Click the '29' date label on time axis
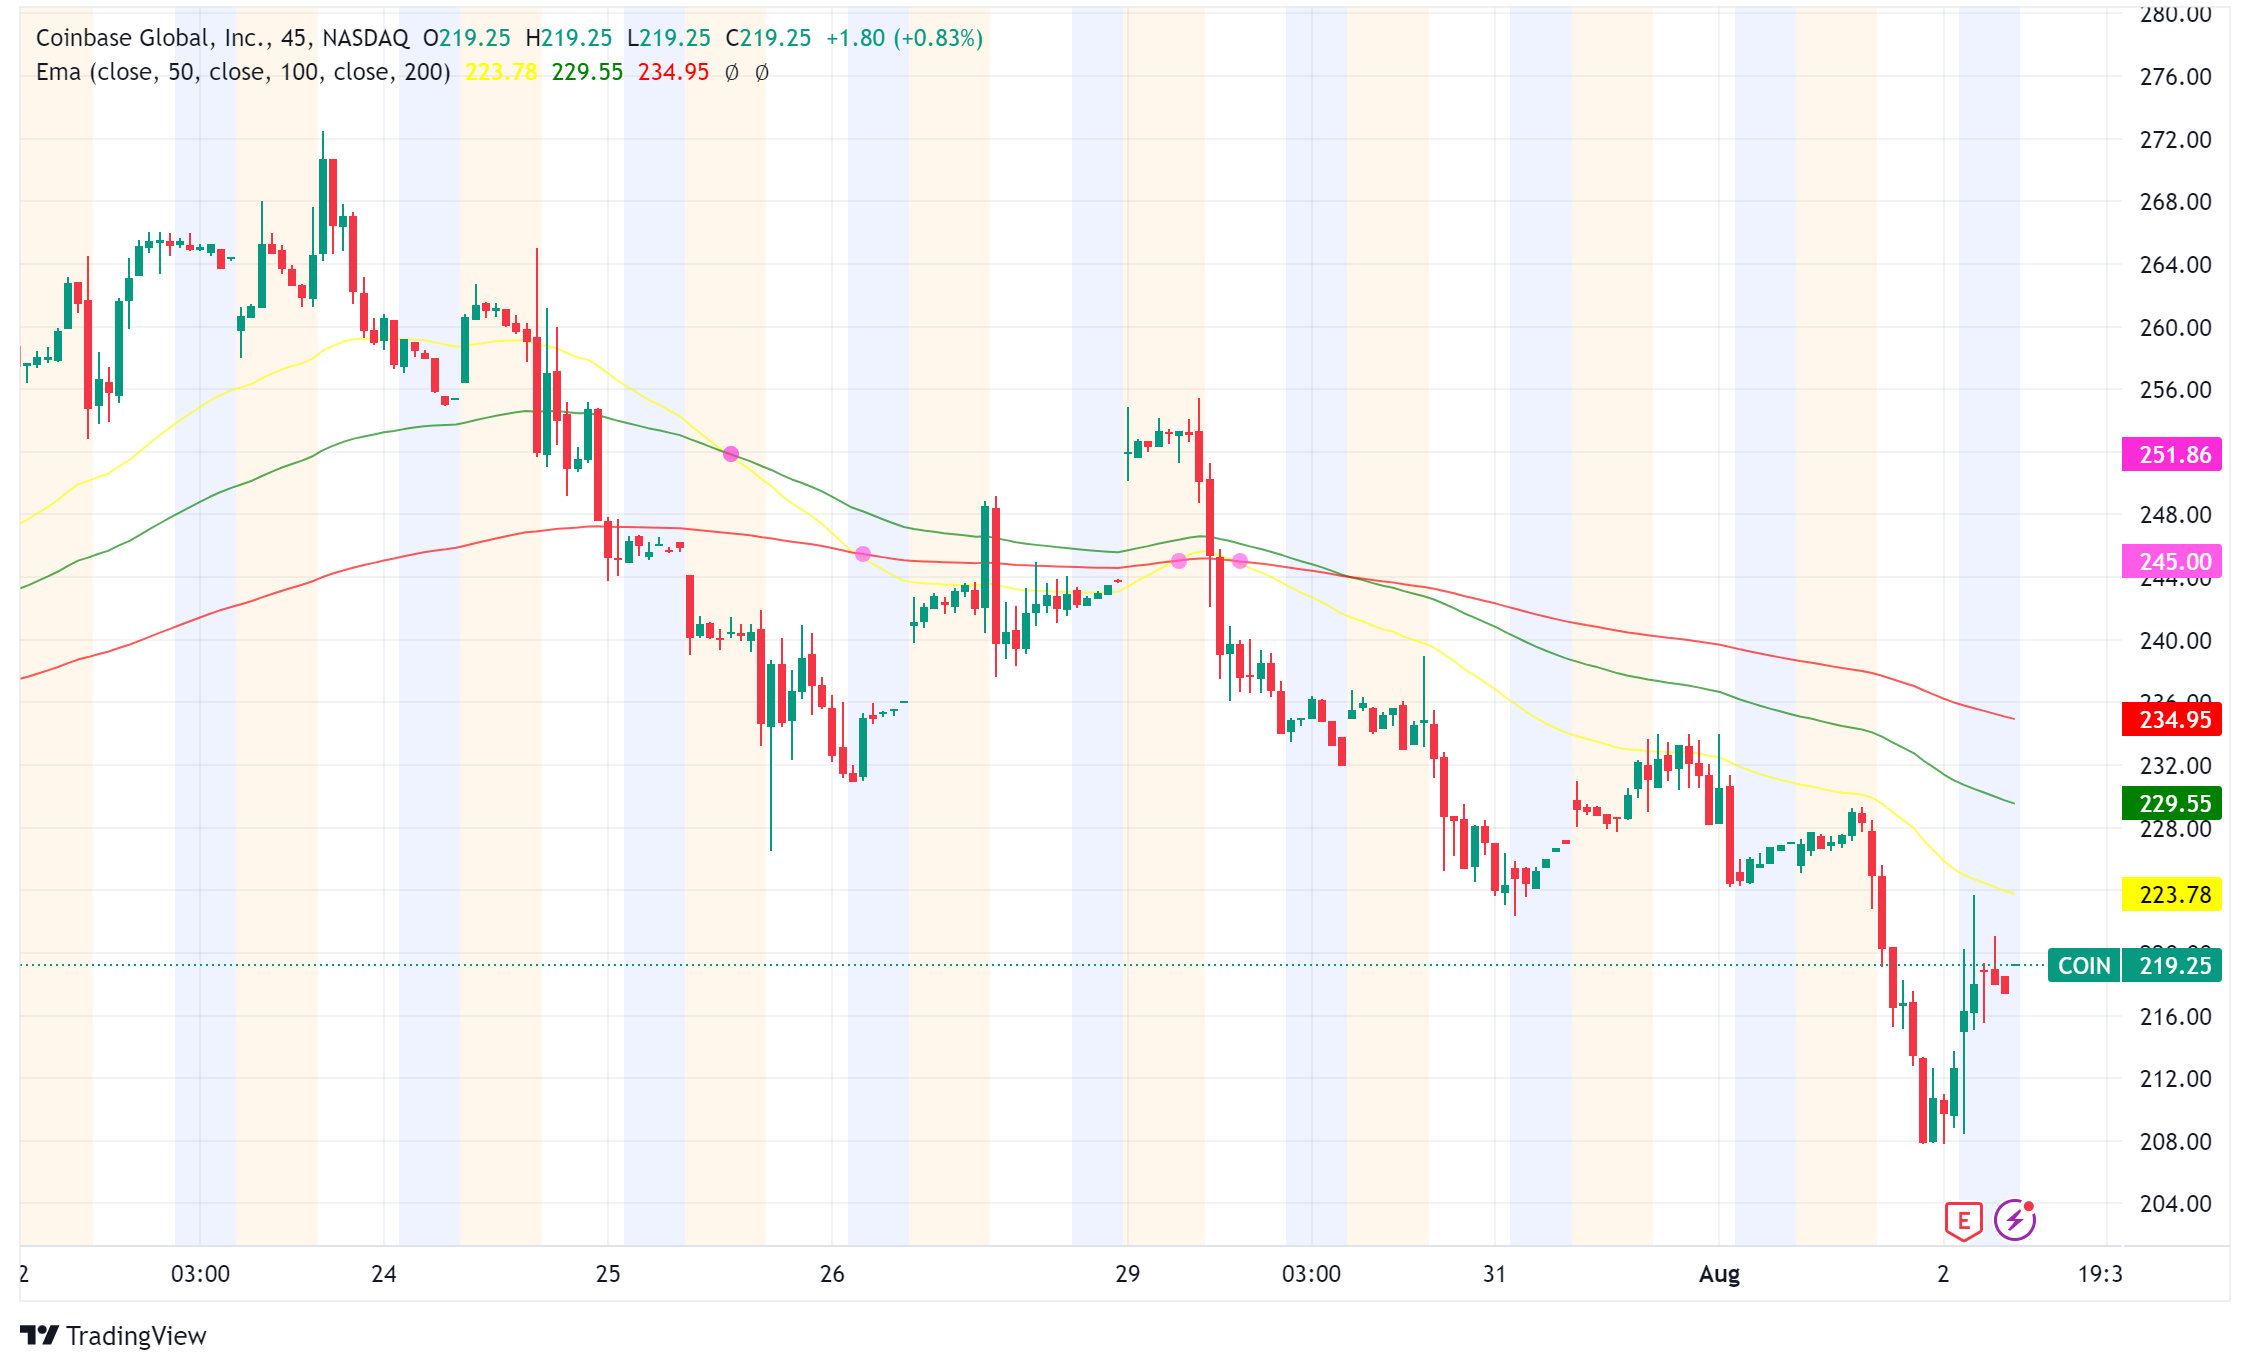The height and width of the screenshot is (1371, 2250). click(1127, 1274)
